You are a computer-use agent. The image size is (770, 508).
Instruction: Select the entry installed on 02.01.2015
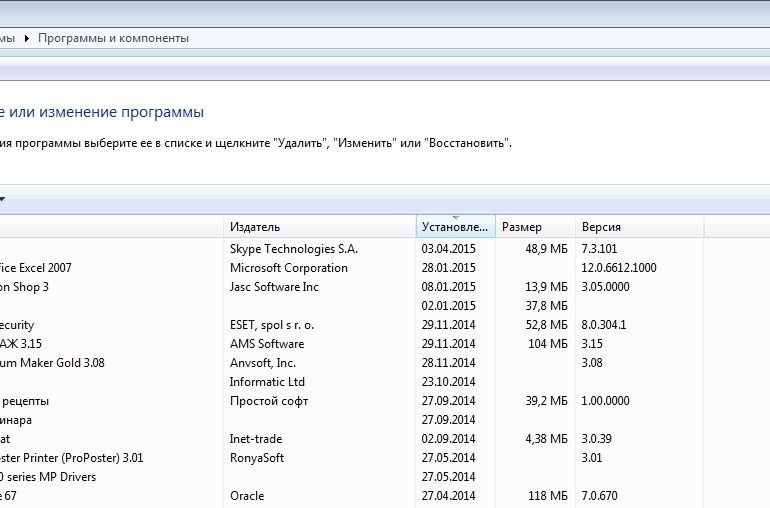coord(448,306)
